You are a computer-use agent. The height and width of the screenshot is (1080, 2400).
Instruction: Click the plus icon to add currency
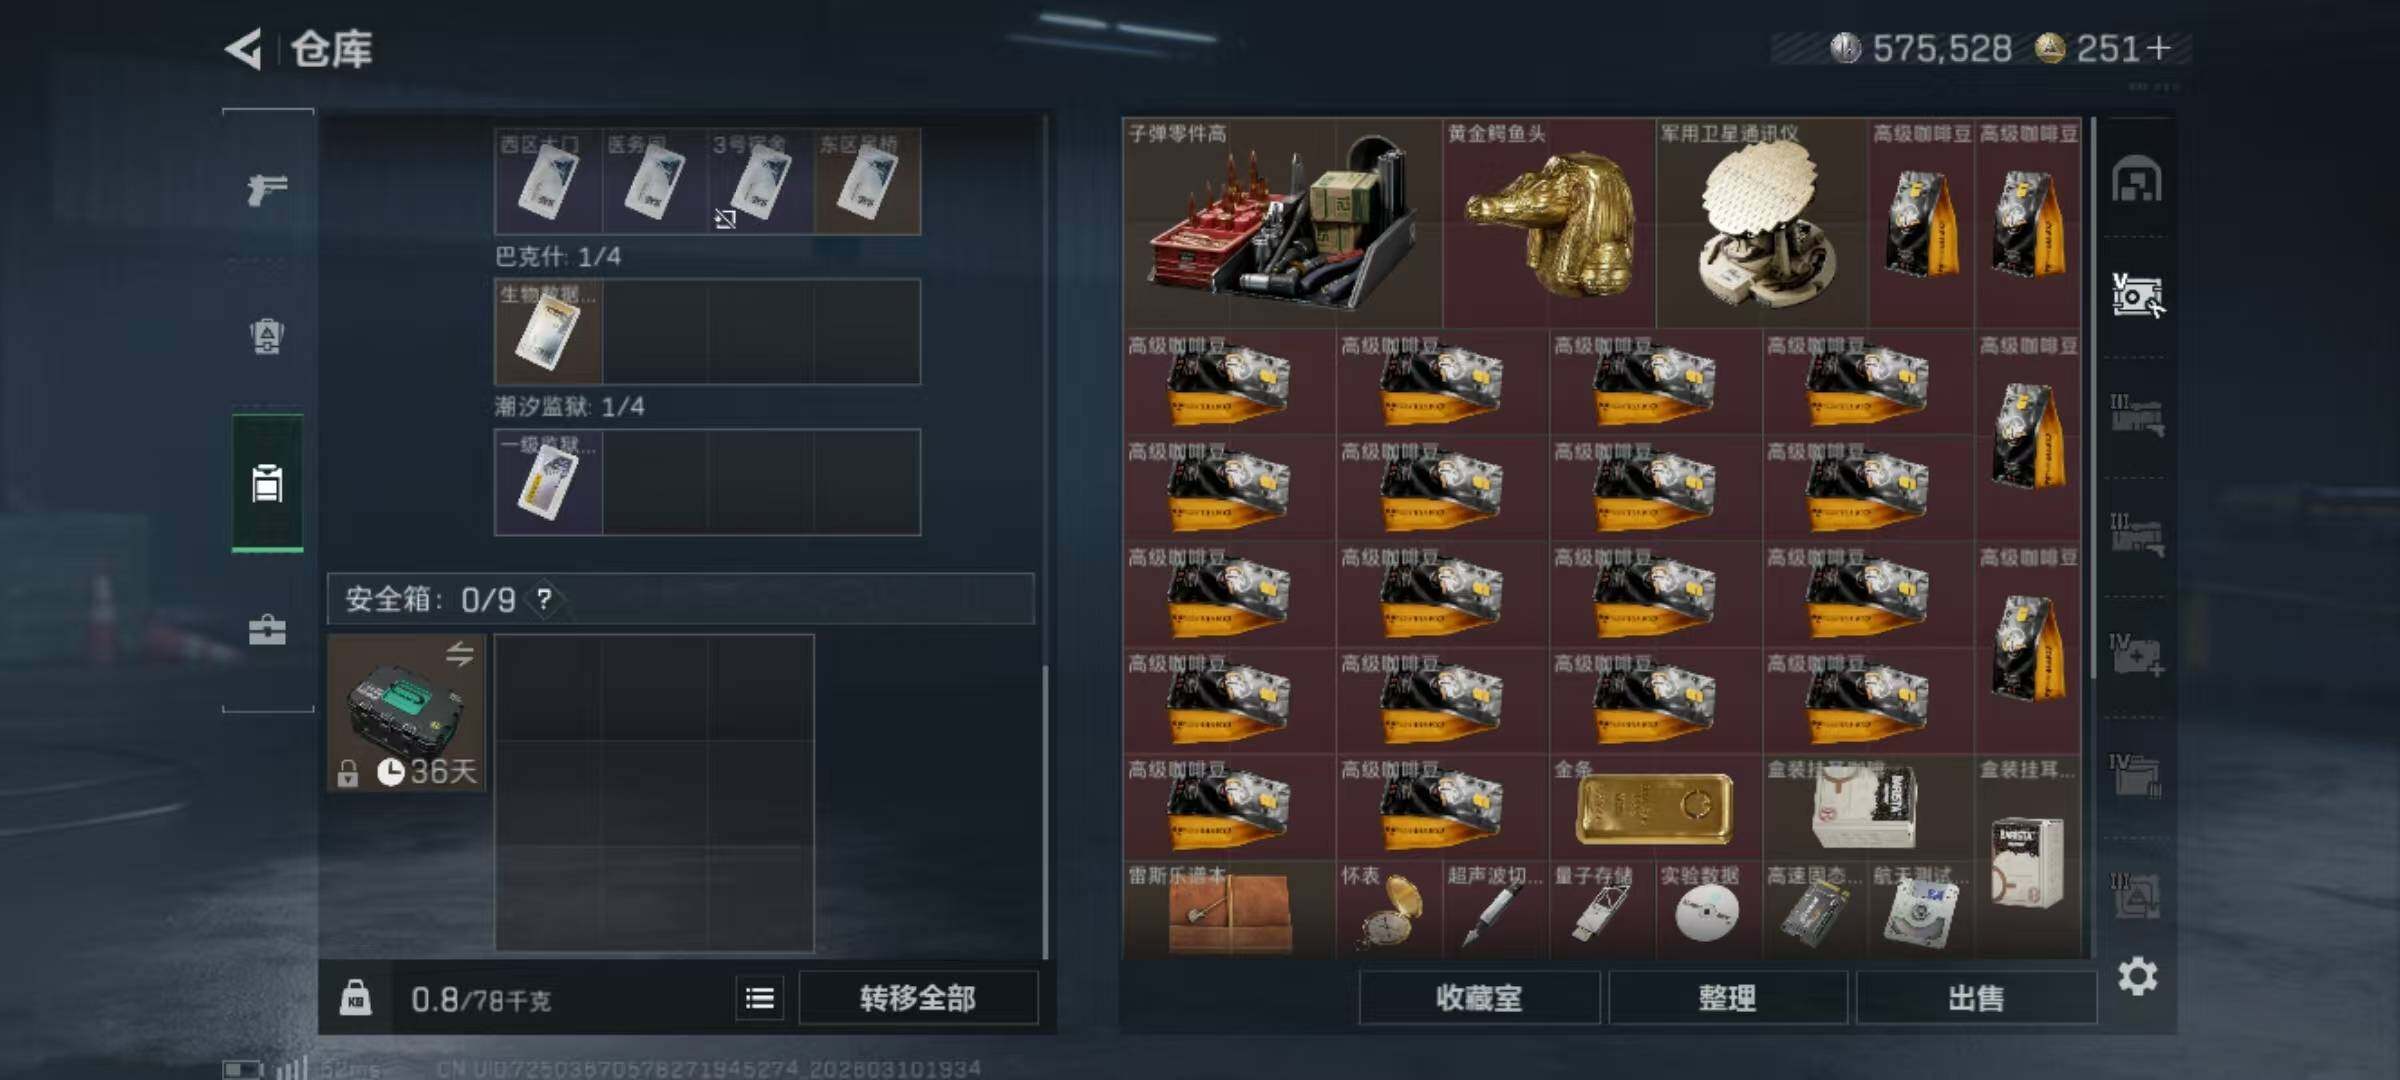pos(2158,48)
